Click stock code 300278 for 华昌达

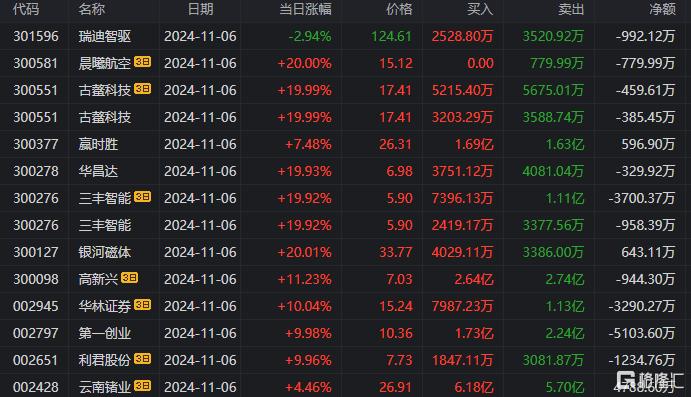(x=36, y=171)
